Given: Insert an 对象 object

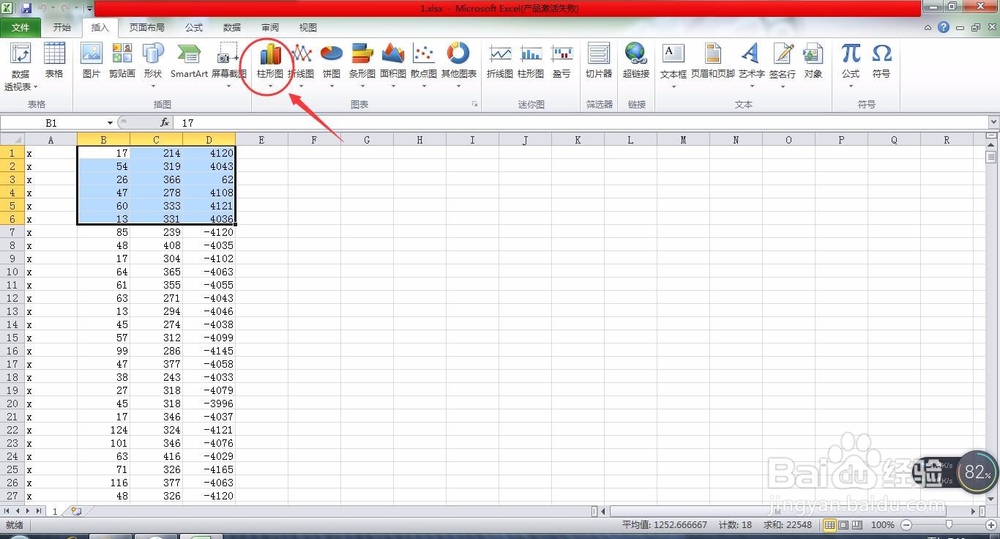Looking at the screenshot, I should (x=812, y=61).
